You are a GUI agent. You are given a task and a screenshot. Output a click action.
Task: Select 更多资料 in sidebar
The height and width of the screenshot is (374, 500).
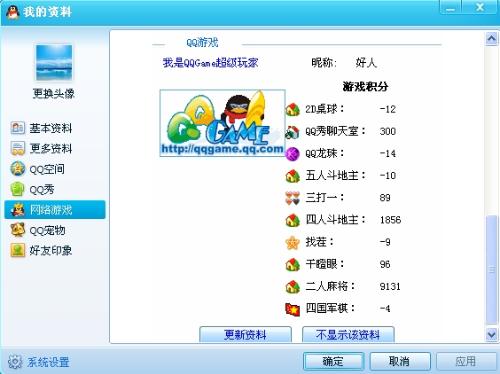click(42, 149)
